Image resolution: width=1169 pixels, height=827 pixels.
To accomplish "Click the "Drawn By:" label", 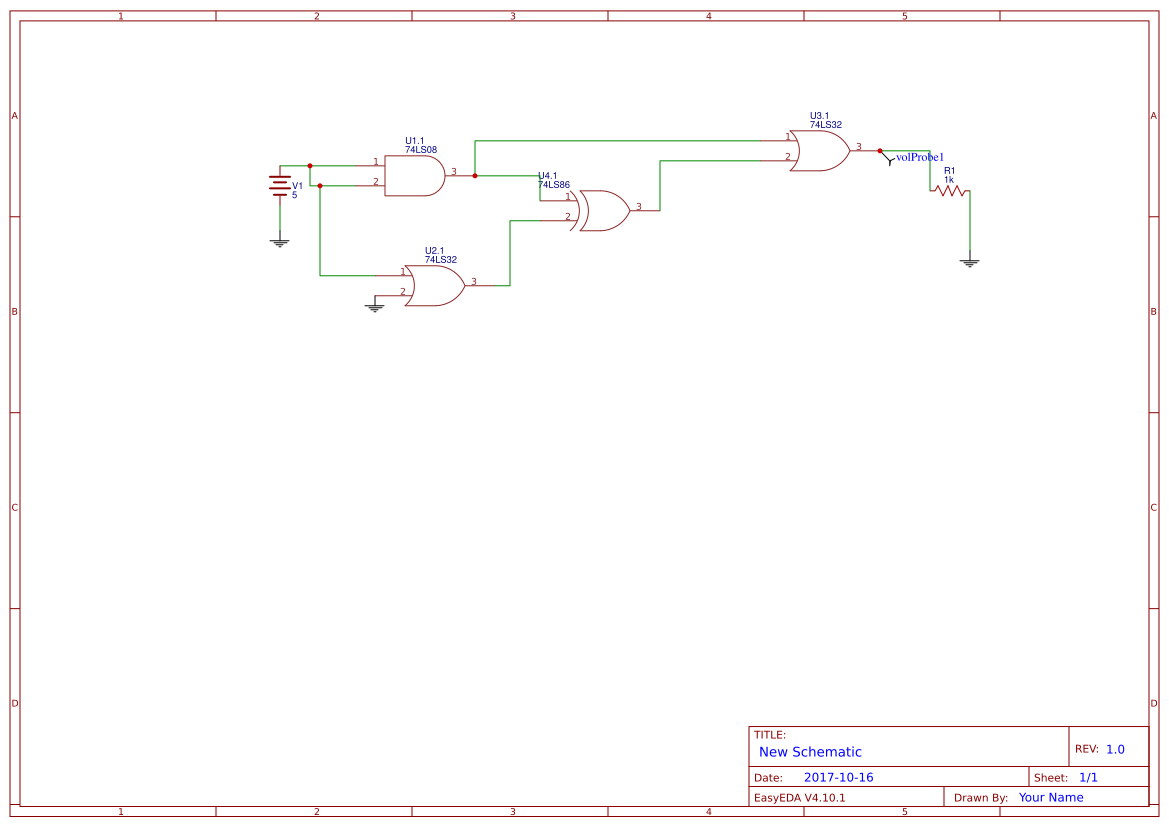I will pos(980,797).
